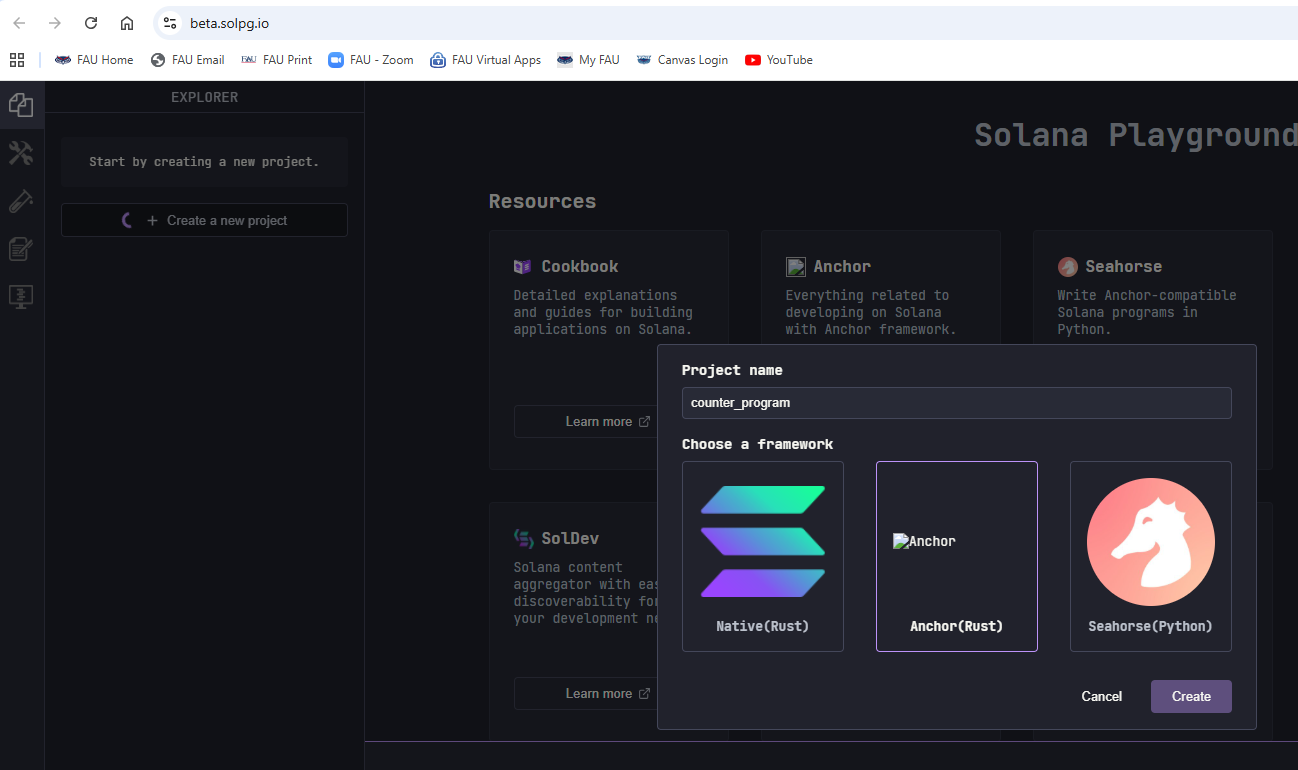The image size is (1298, 770).
Task: Open the Programs sidebar icon
Action: [x=21, y=297]
